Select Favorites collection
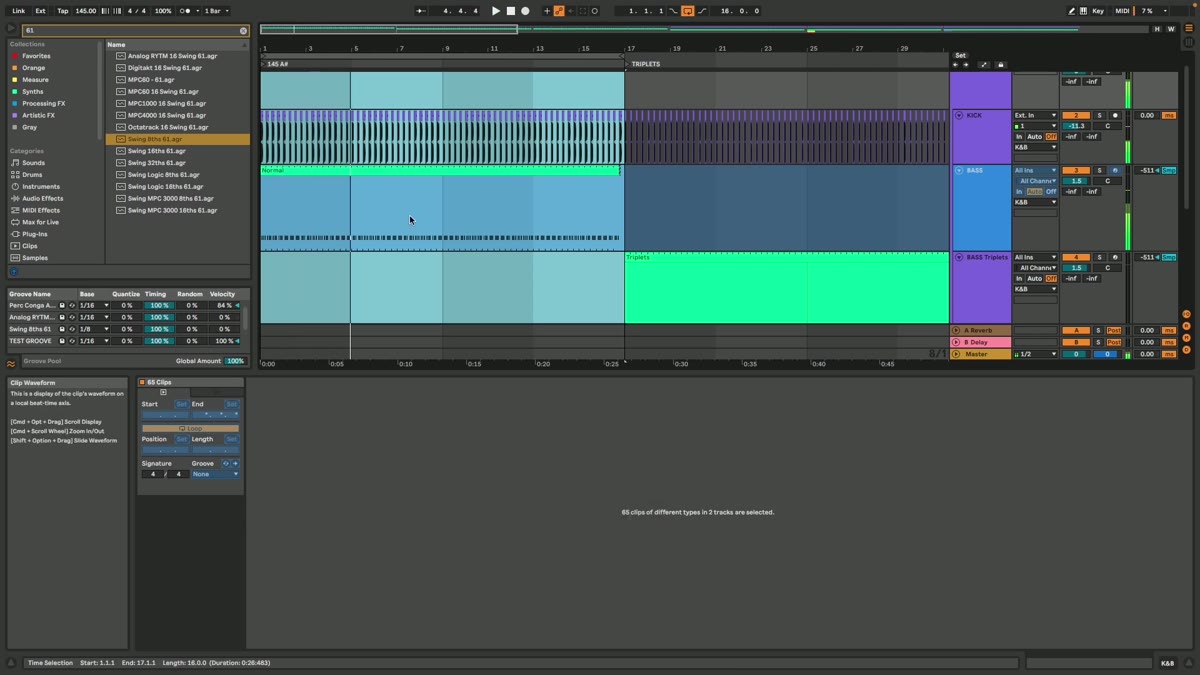This screenshot has width=1200, height=675. tap(36, 56)
